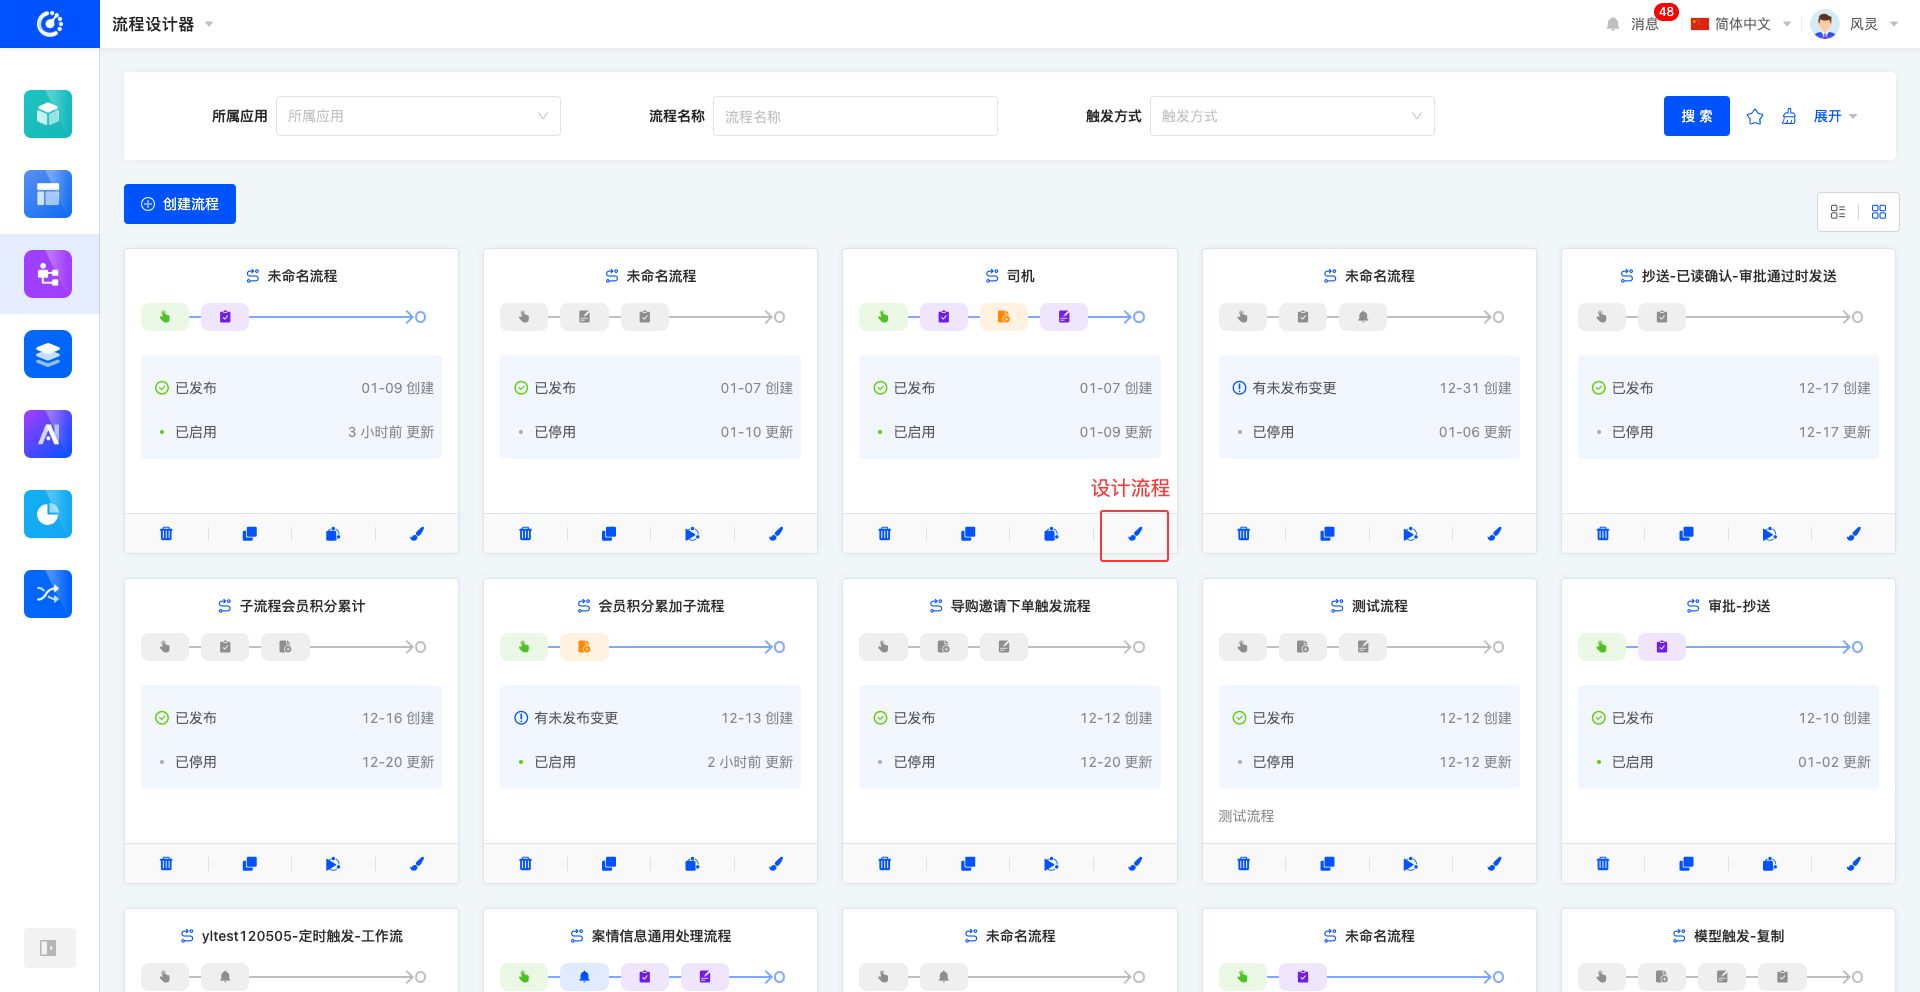1920x992 pixels.
Task: Clear filters with the broom icon
Action: click(x=1789, y=117)
